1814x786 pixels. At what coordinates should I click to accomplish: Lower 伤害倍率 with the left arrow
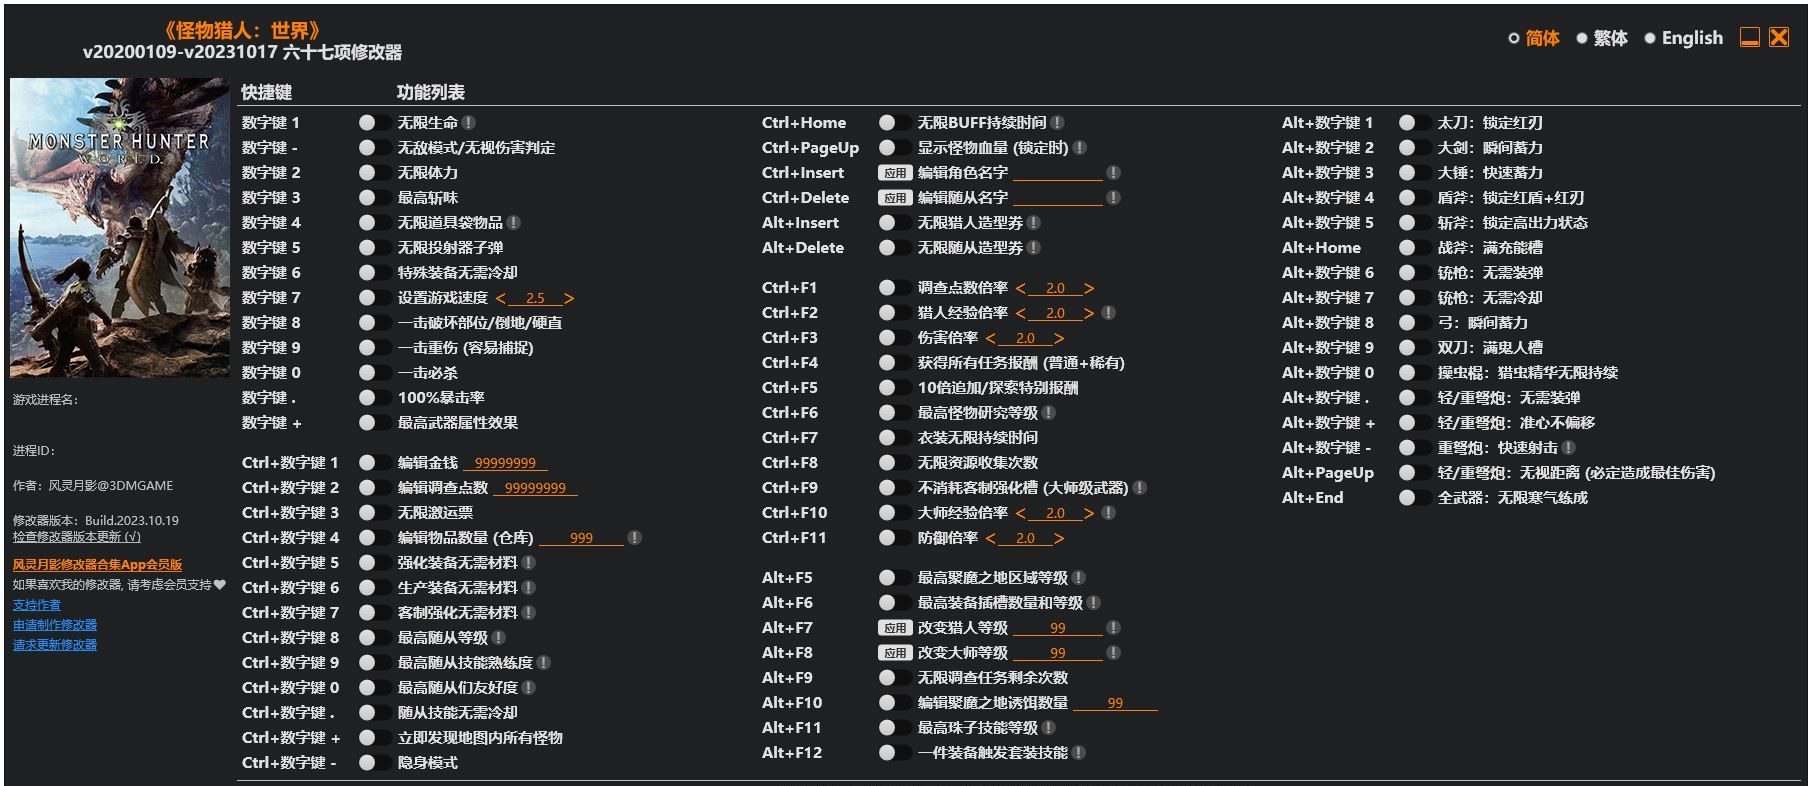[990, 338]
